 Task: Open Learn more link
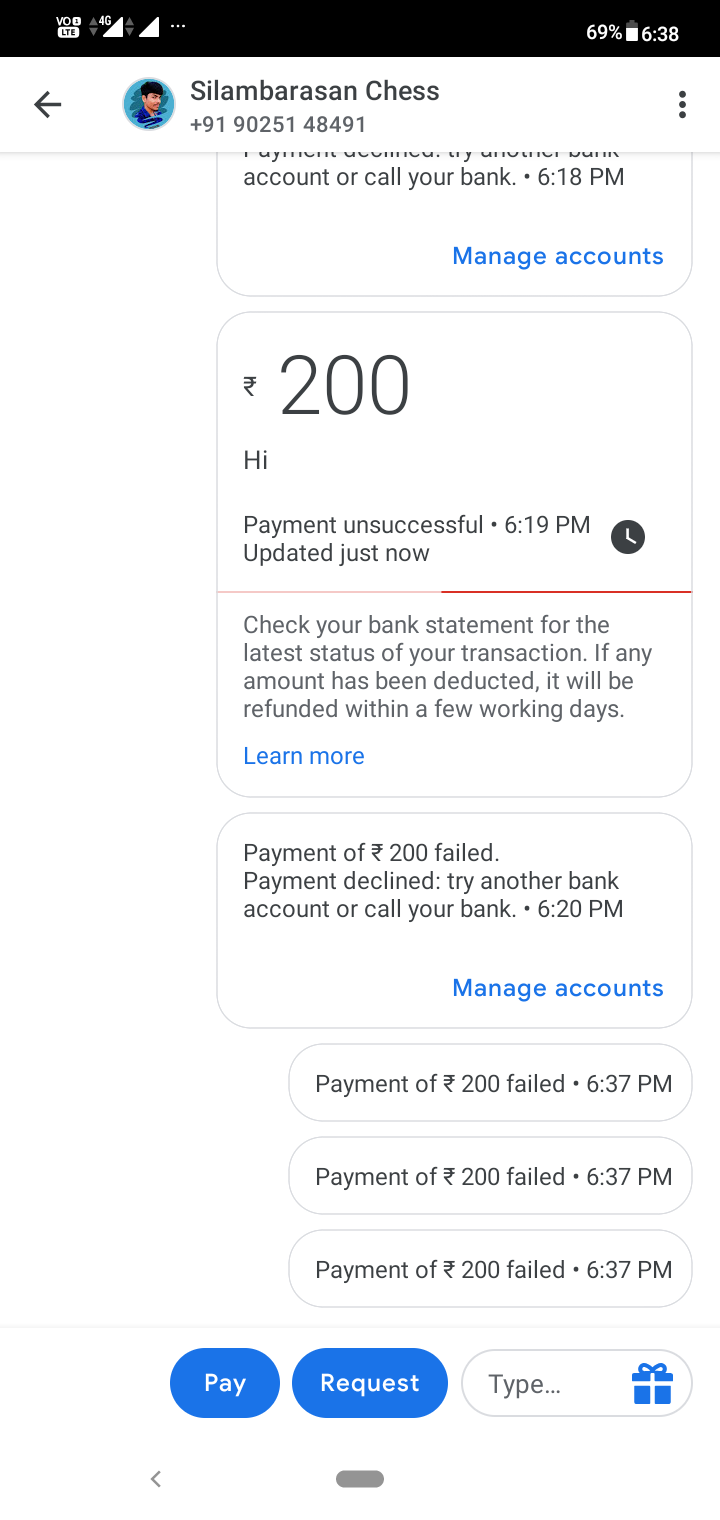coord(304,756)
